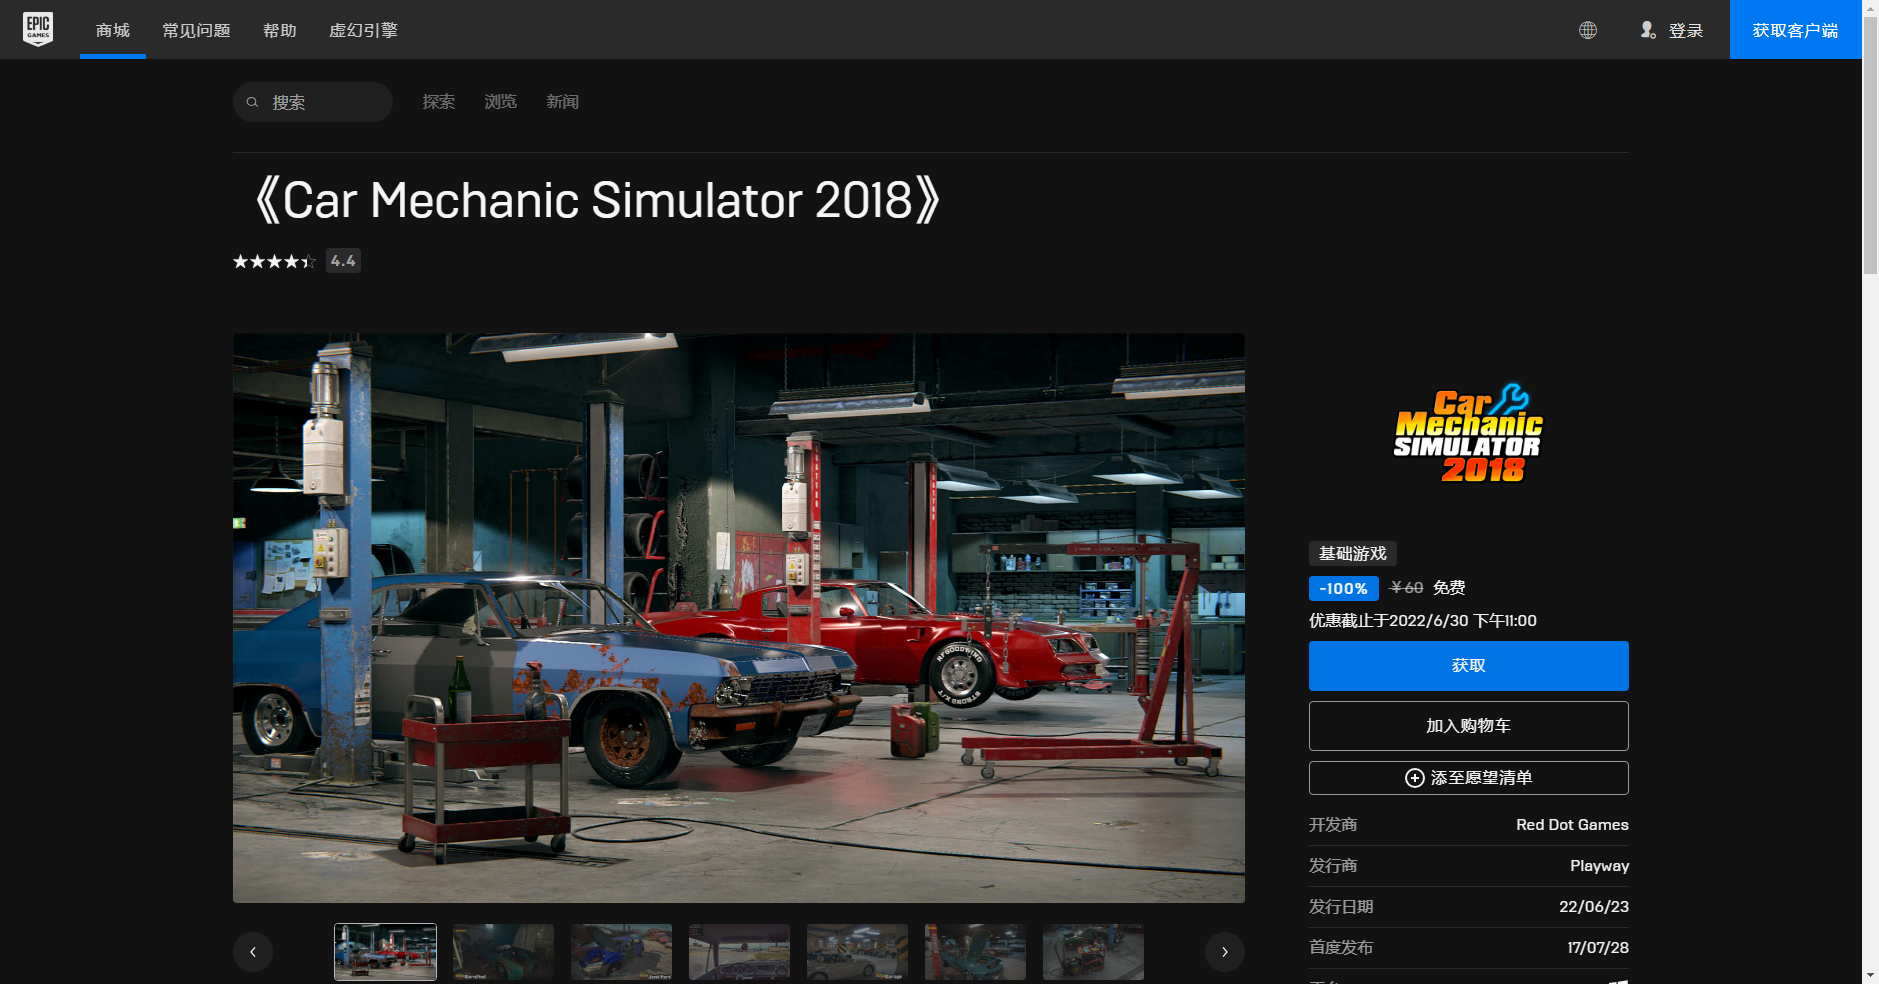
Task: Click the main garage screenshot image
Action: [739, 618]
